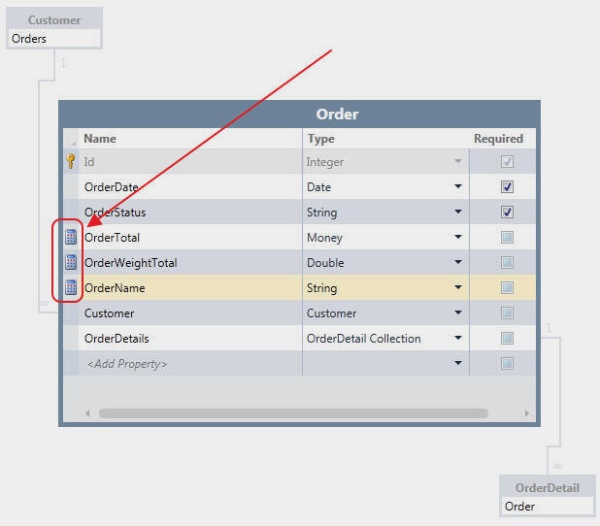Click the scroll left arrow in Order table
The image size is (600, 526).
coord(88,413)
